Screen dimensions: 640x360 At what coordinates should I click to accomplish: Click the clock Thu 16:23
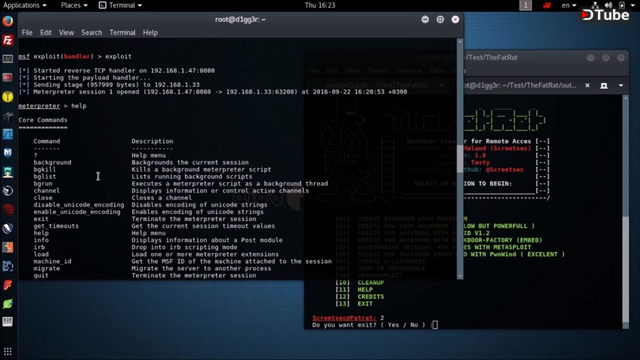coord(320,5)
